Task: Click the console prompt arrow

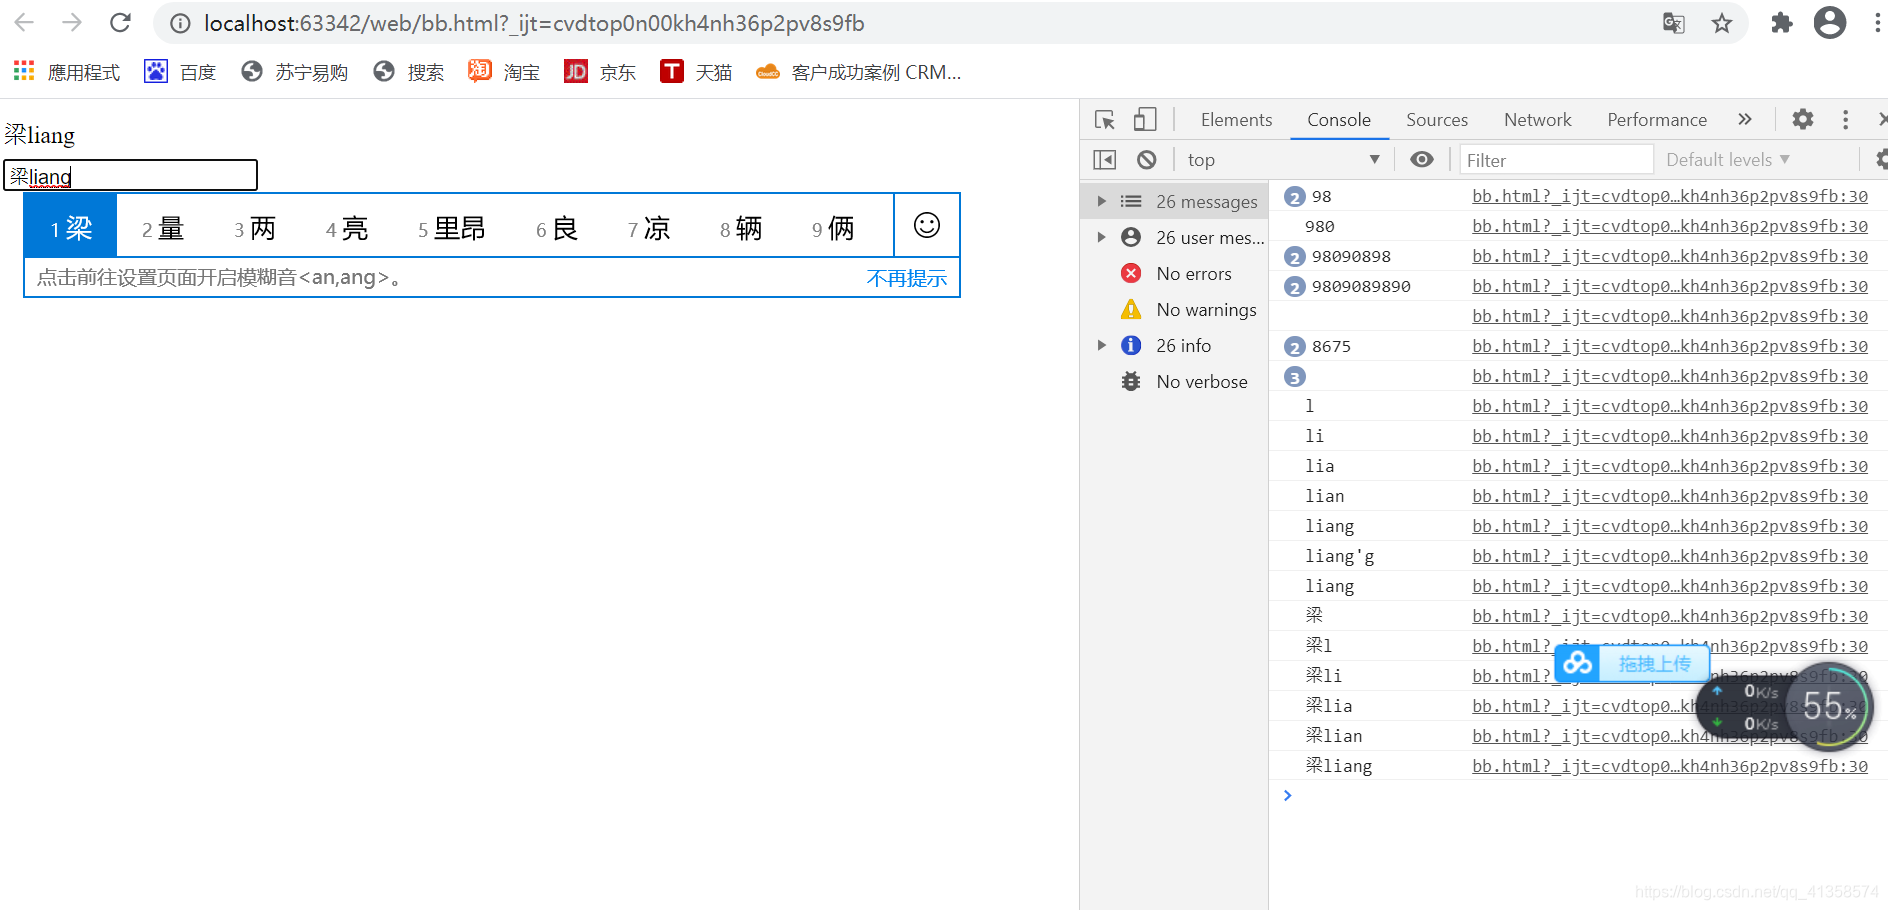Action: tap(1288, 795)
